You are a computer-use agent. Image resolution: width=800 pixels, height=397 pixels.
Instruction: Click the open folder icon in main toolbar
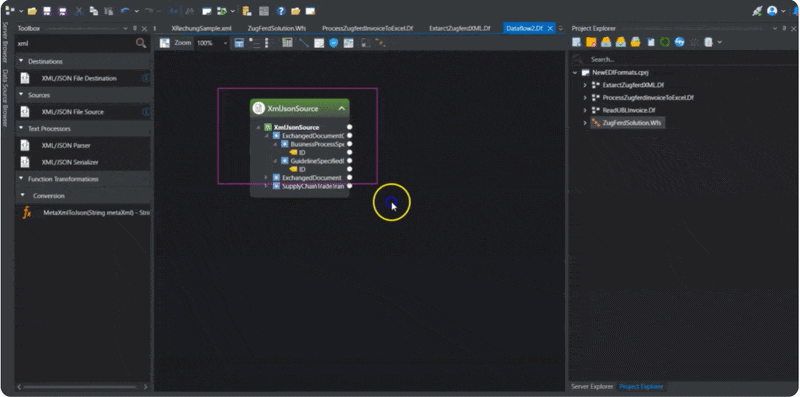click(x=32, y=11)
